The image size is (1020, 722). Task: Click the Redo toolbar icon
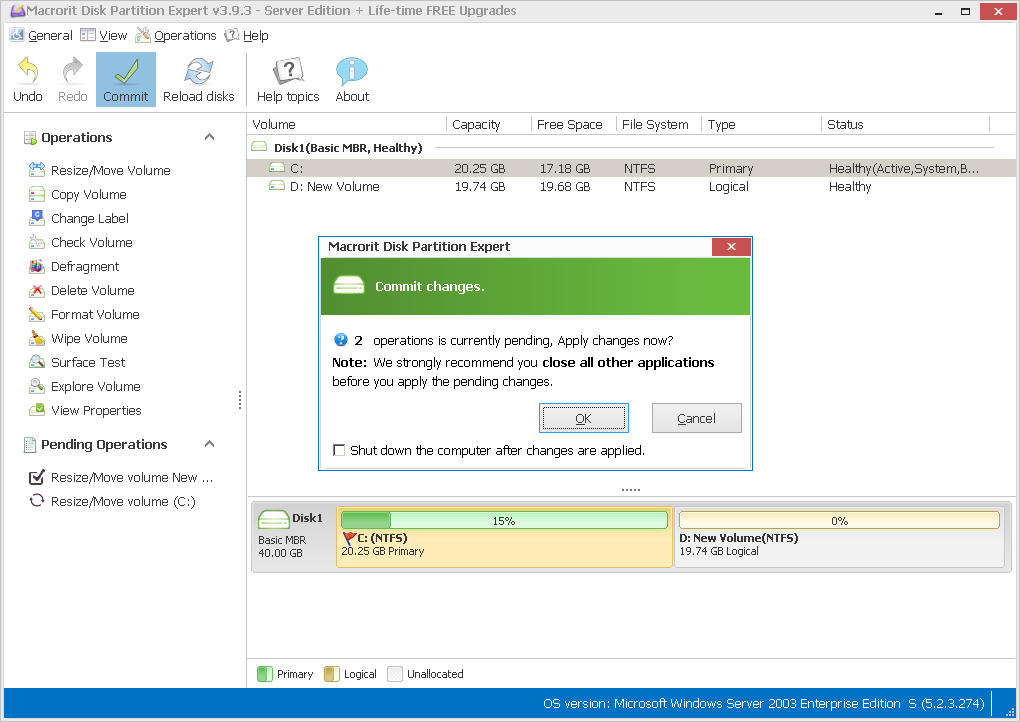tap(72, 70)
